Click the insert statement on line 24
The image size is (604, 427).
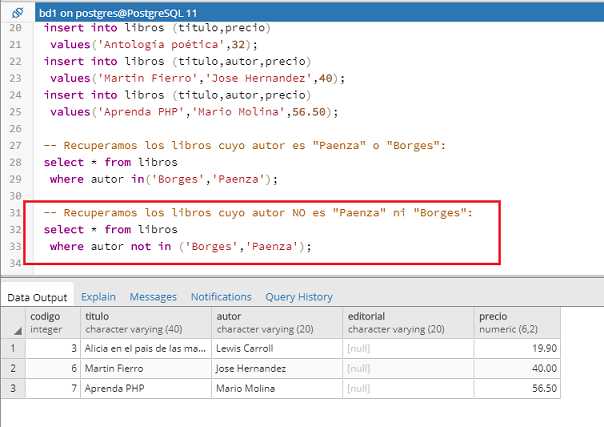[177, 95]
